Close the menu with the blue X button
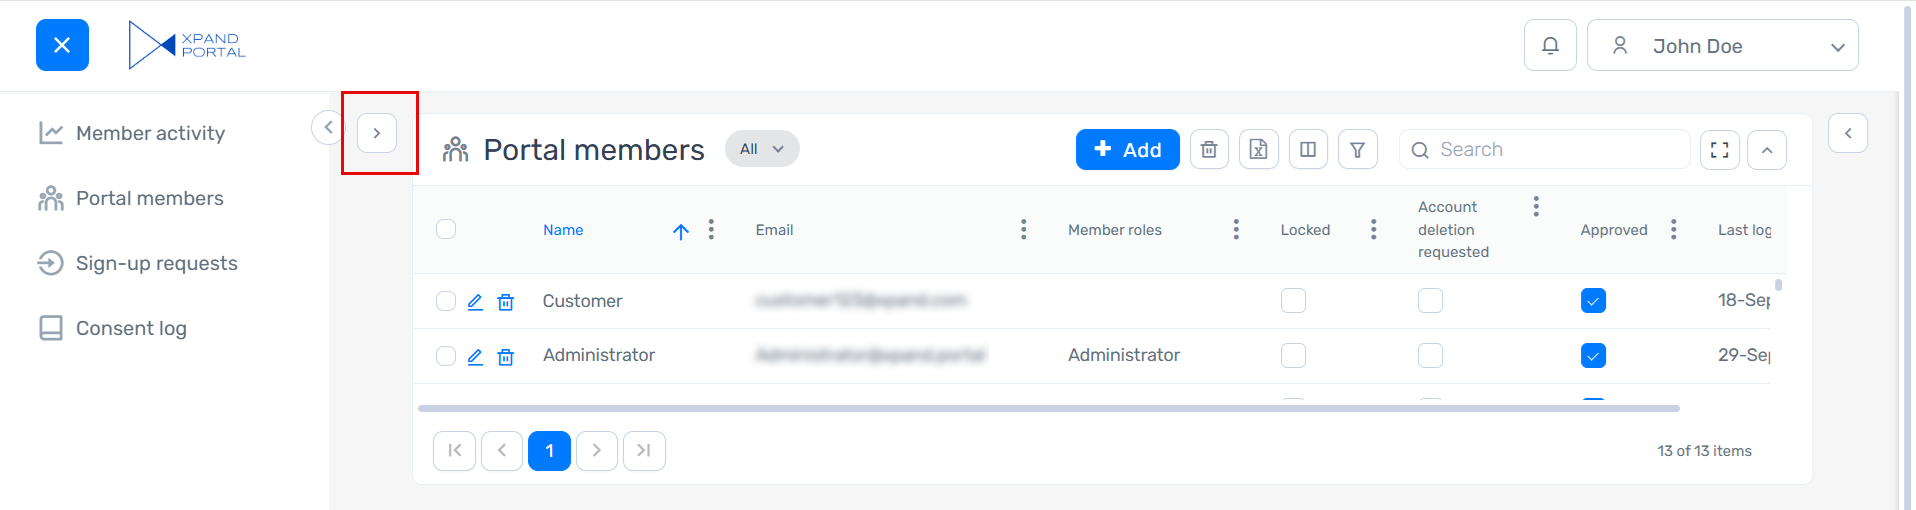 pyautogui.click(x=62, y=45)
